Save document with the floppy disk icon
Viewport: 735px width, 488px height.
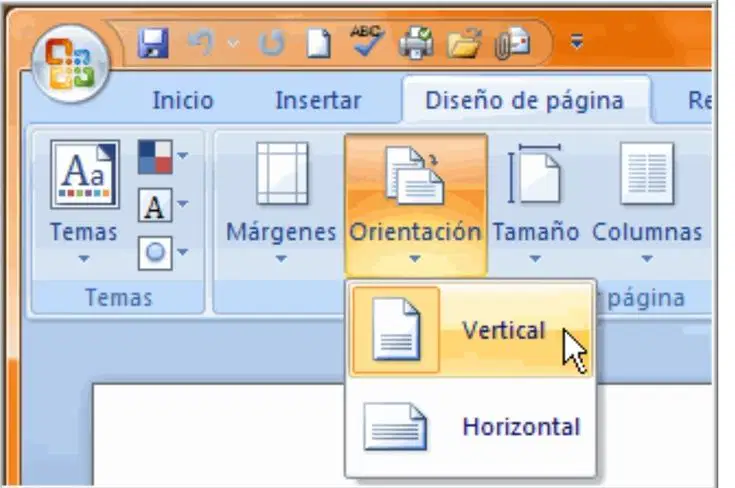(153, 44)
